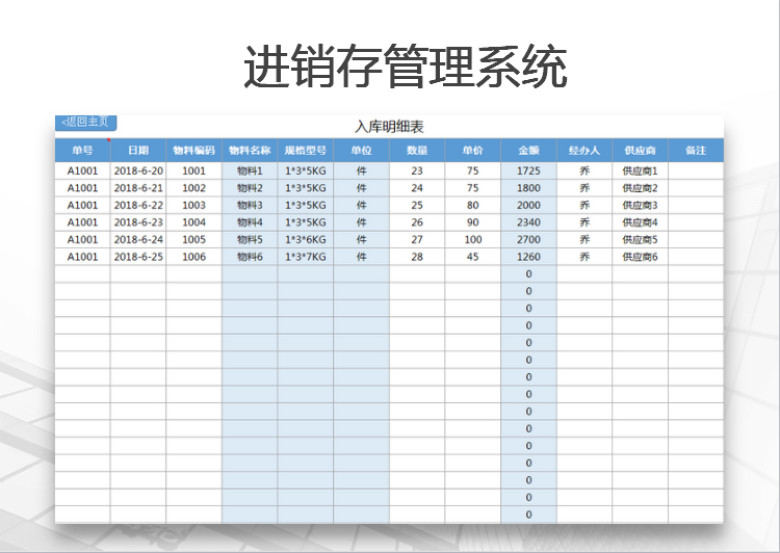This screenshot has width=780, height=553.
Task: Click date cell 2018-6-21
Action: pyautogui.click(x=138, y=188)
